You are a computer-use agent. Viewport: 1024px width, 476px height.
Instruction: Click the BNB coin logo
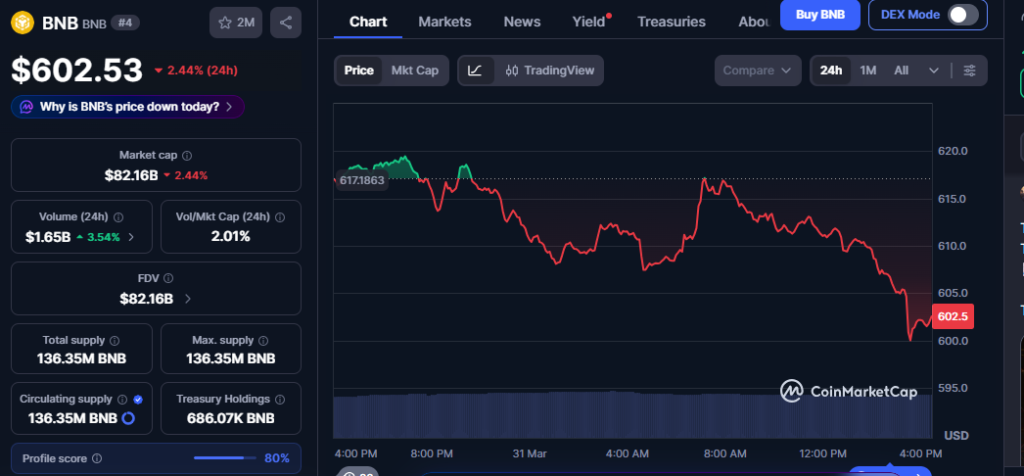[22, 21]
